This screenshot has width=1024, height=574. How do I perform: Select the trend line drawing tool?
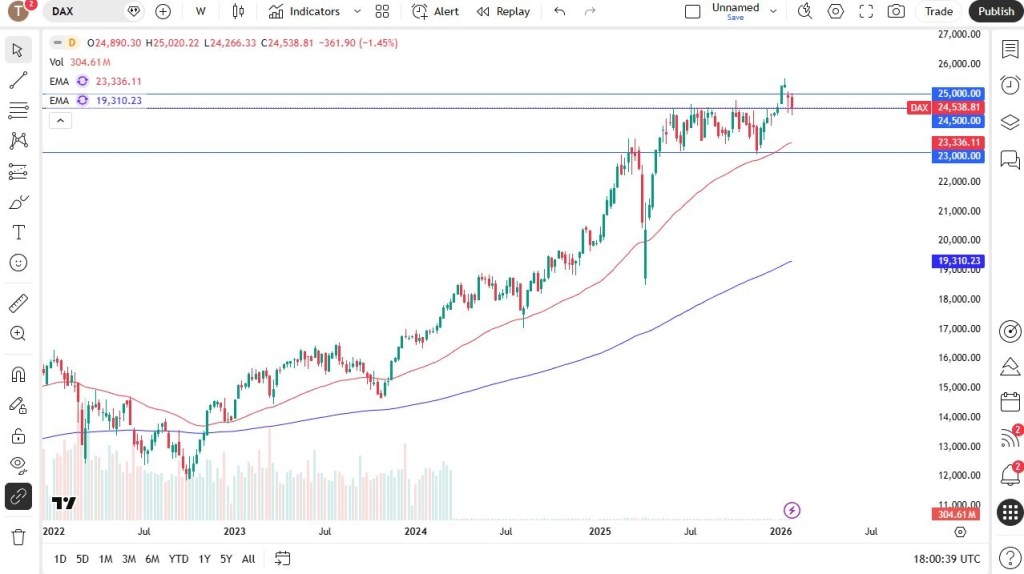[18, 80]
